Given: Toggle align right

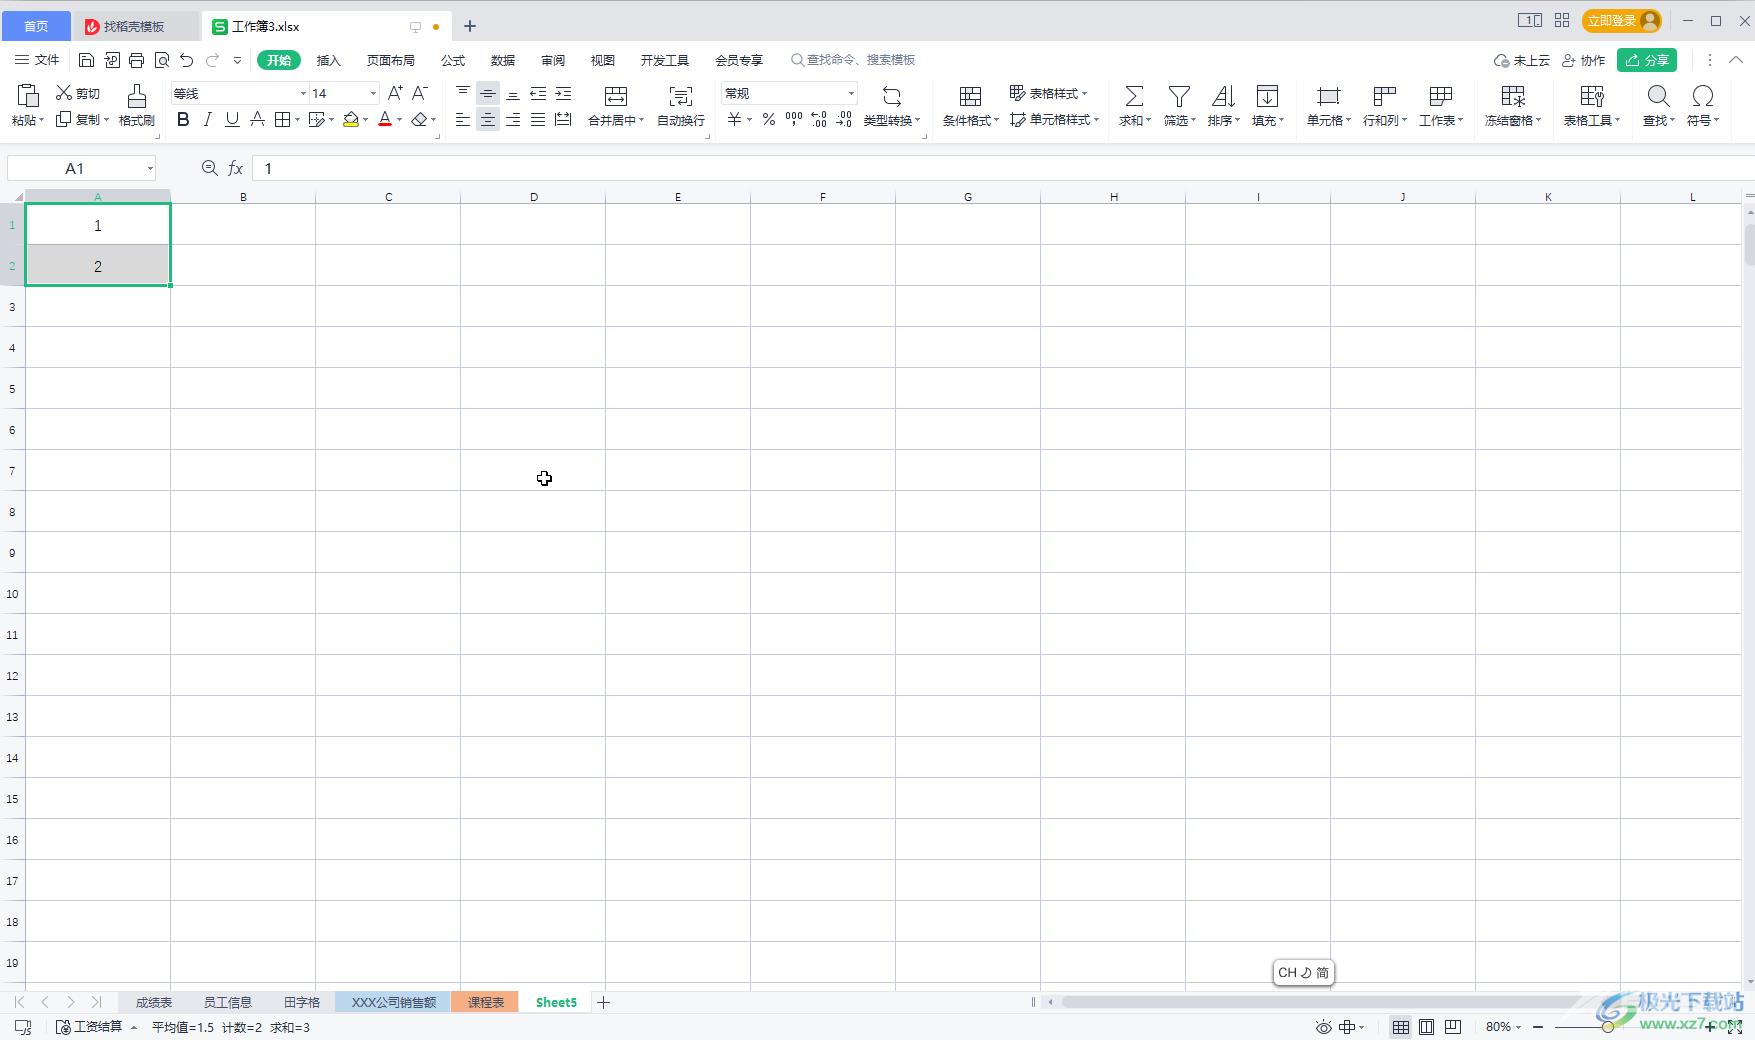Looking at the screenshot, I should click(x=513, y=119).
